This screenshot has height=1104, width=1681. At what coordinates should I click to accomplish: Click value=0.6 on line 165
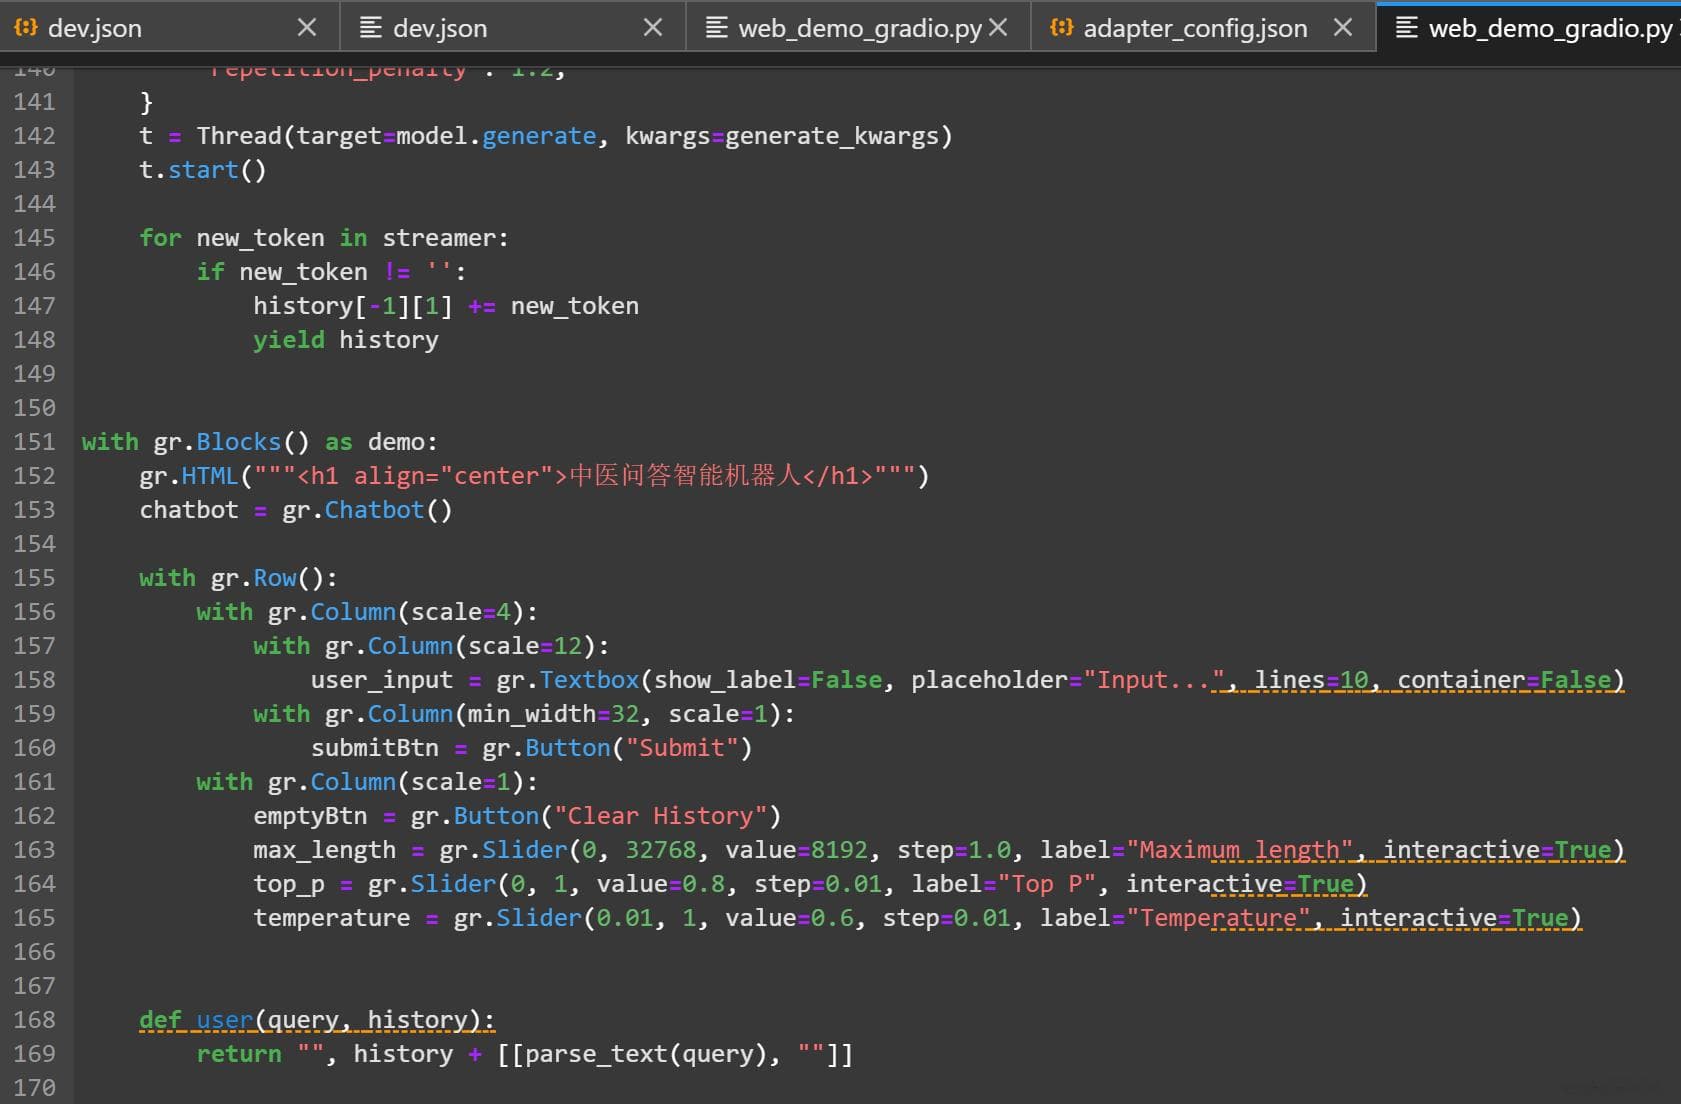coord(790,918)
